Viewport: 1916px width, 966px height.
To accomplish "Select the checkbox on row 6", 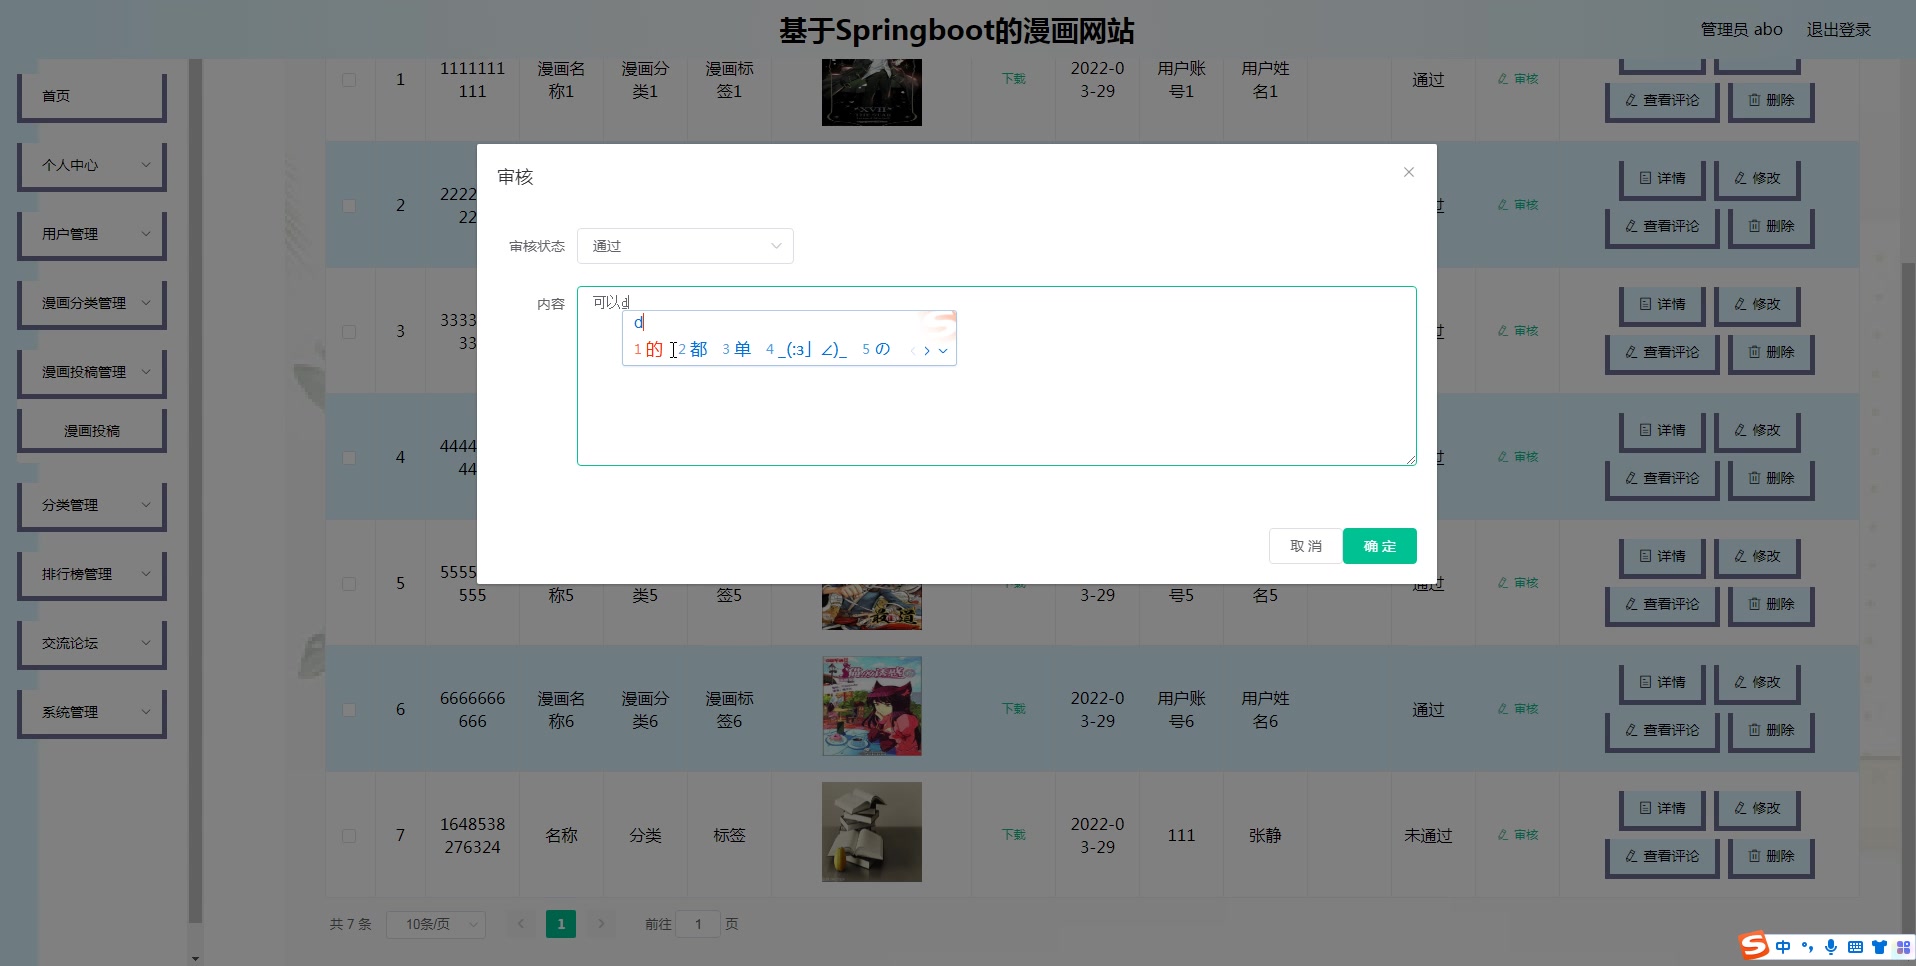I will (x=349, y=709).
